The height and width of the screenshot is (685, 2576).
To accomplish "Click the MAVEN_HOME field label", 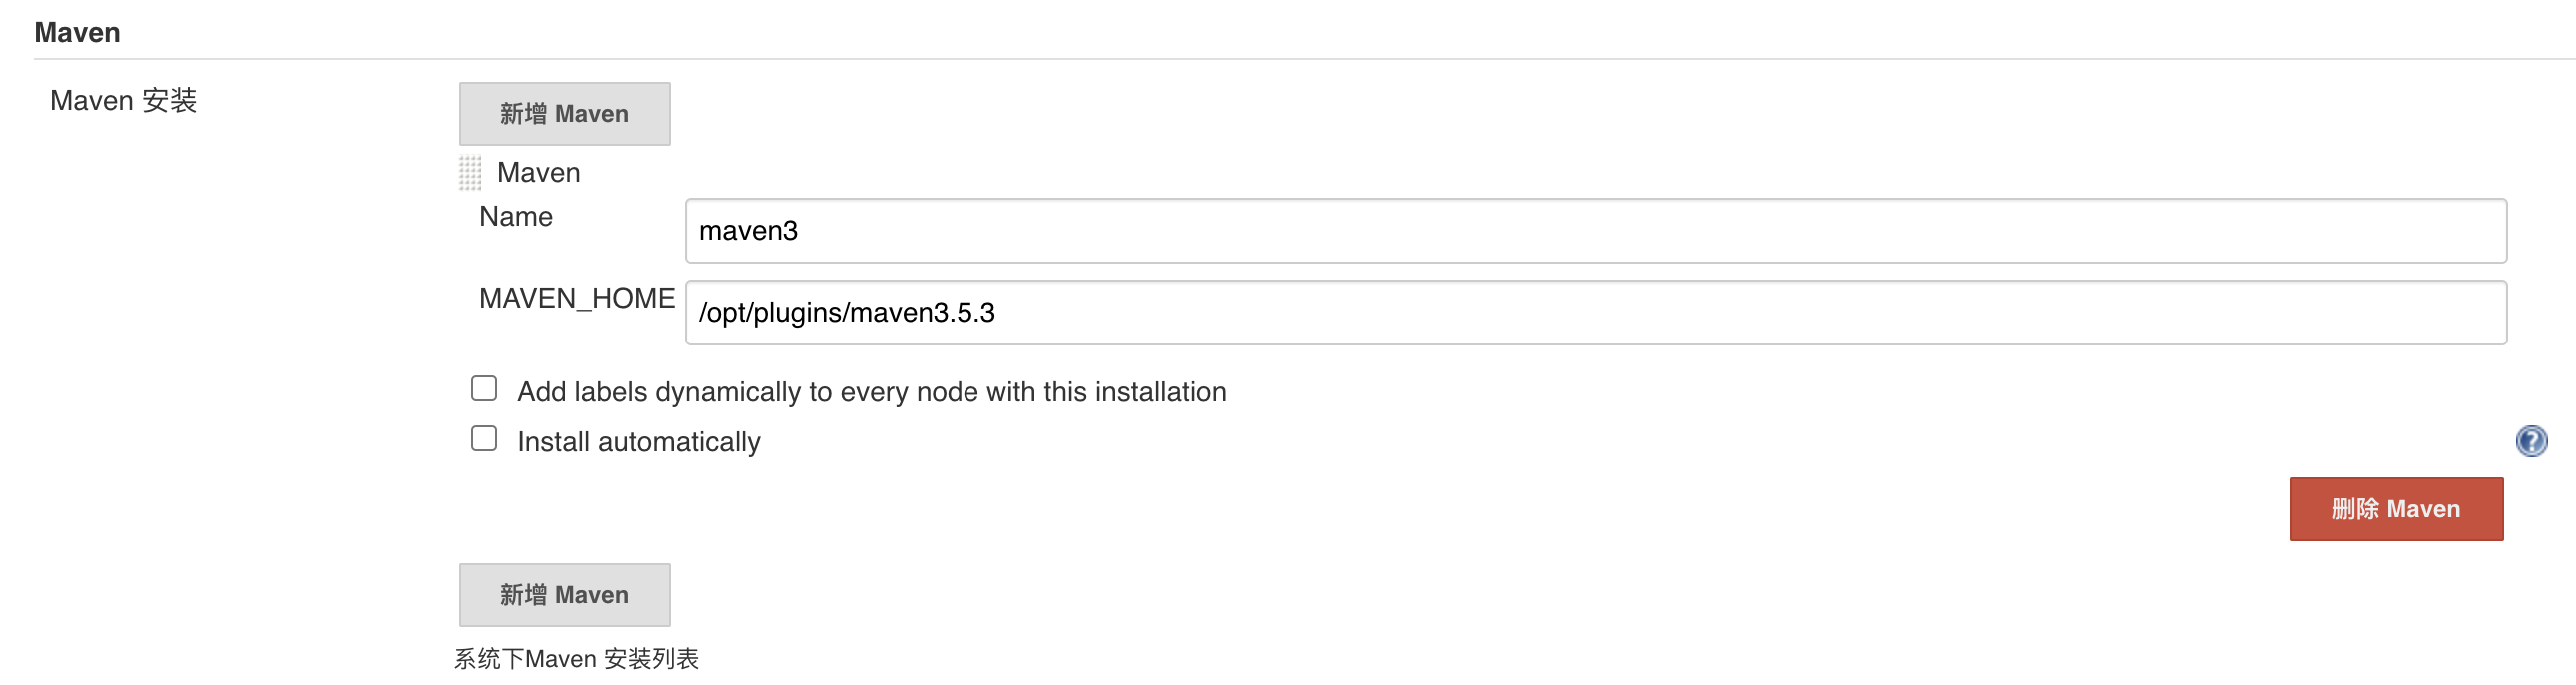I will 577,298.
